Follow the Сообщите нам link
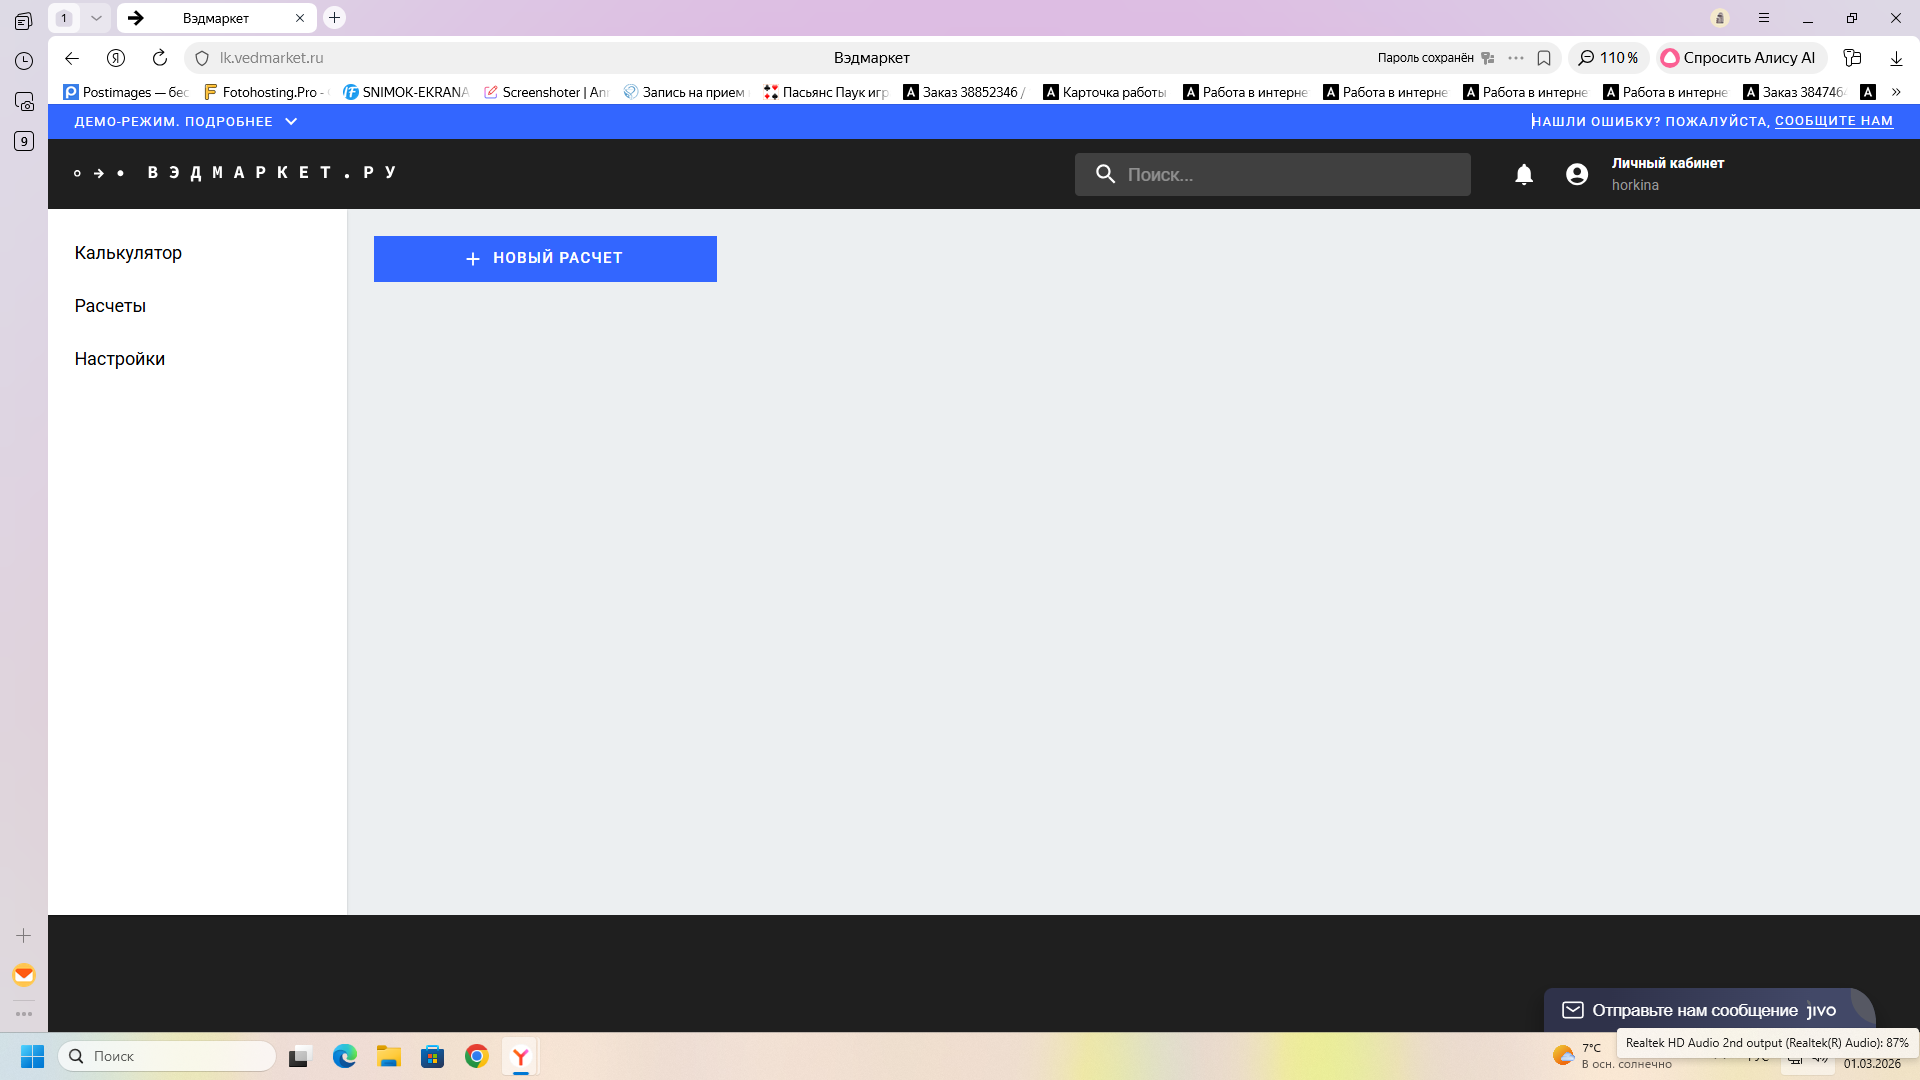The height and width of the screenshot is (1080, 1920). point(1833,121)
